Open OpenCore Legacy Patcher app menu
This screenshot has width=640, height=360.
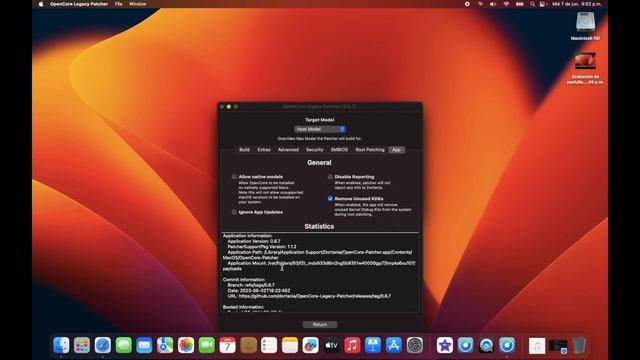[79, 4]
